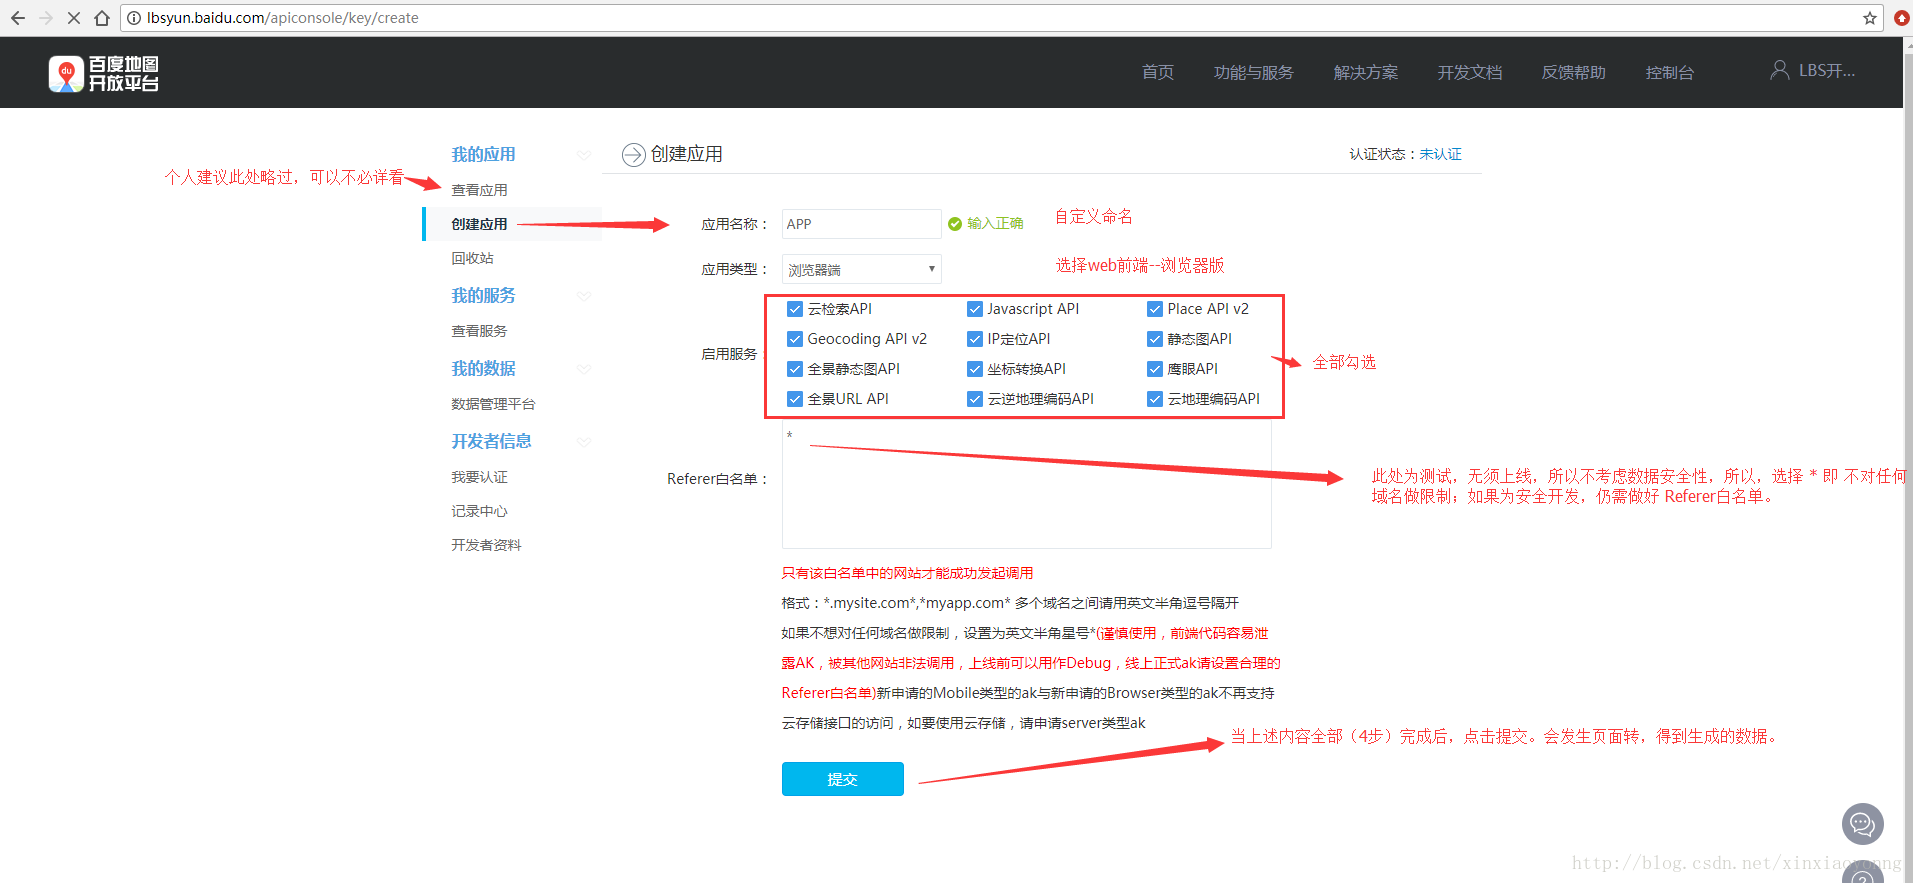1913x883 pixels.
Task: Toggle 云地理编码API checkbox
Action: pyautogui.click(x=1155, y=399)
